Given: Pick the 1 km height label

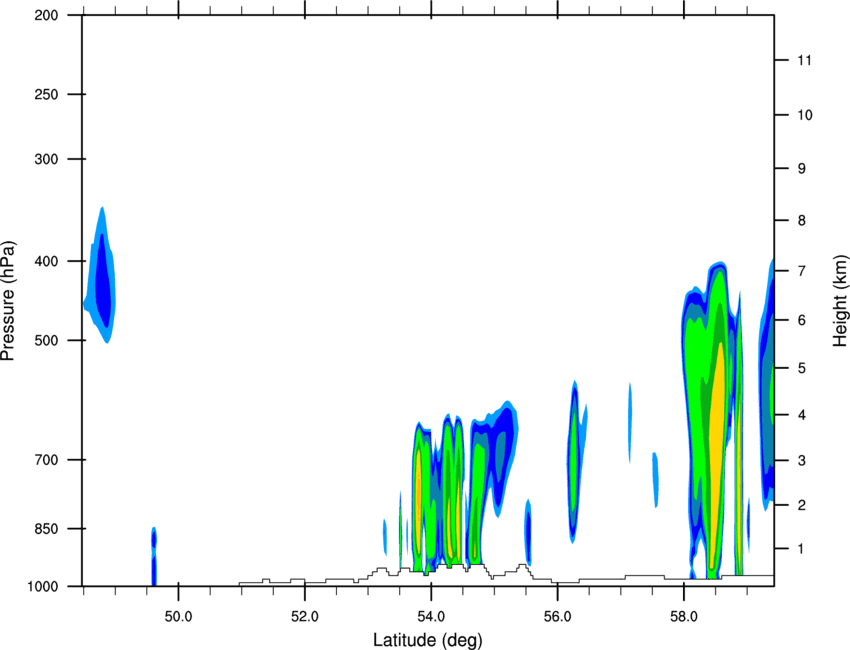Looking at the screenshot, I should pos(801,549).
